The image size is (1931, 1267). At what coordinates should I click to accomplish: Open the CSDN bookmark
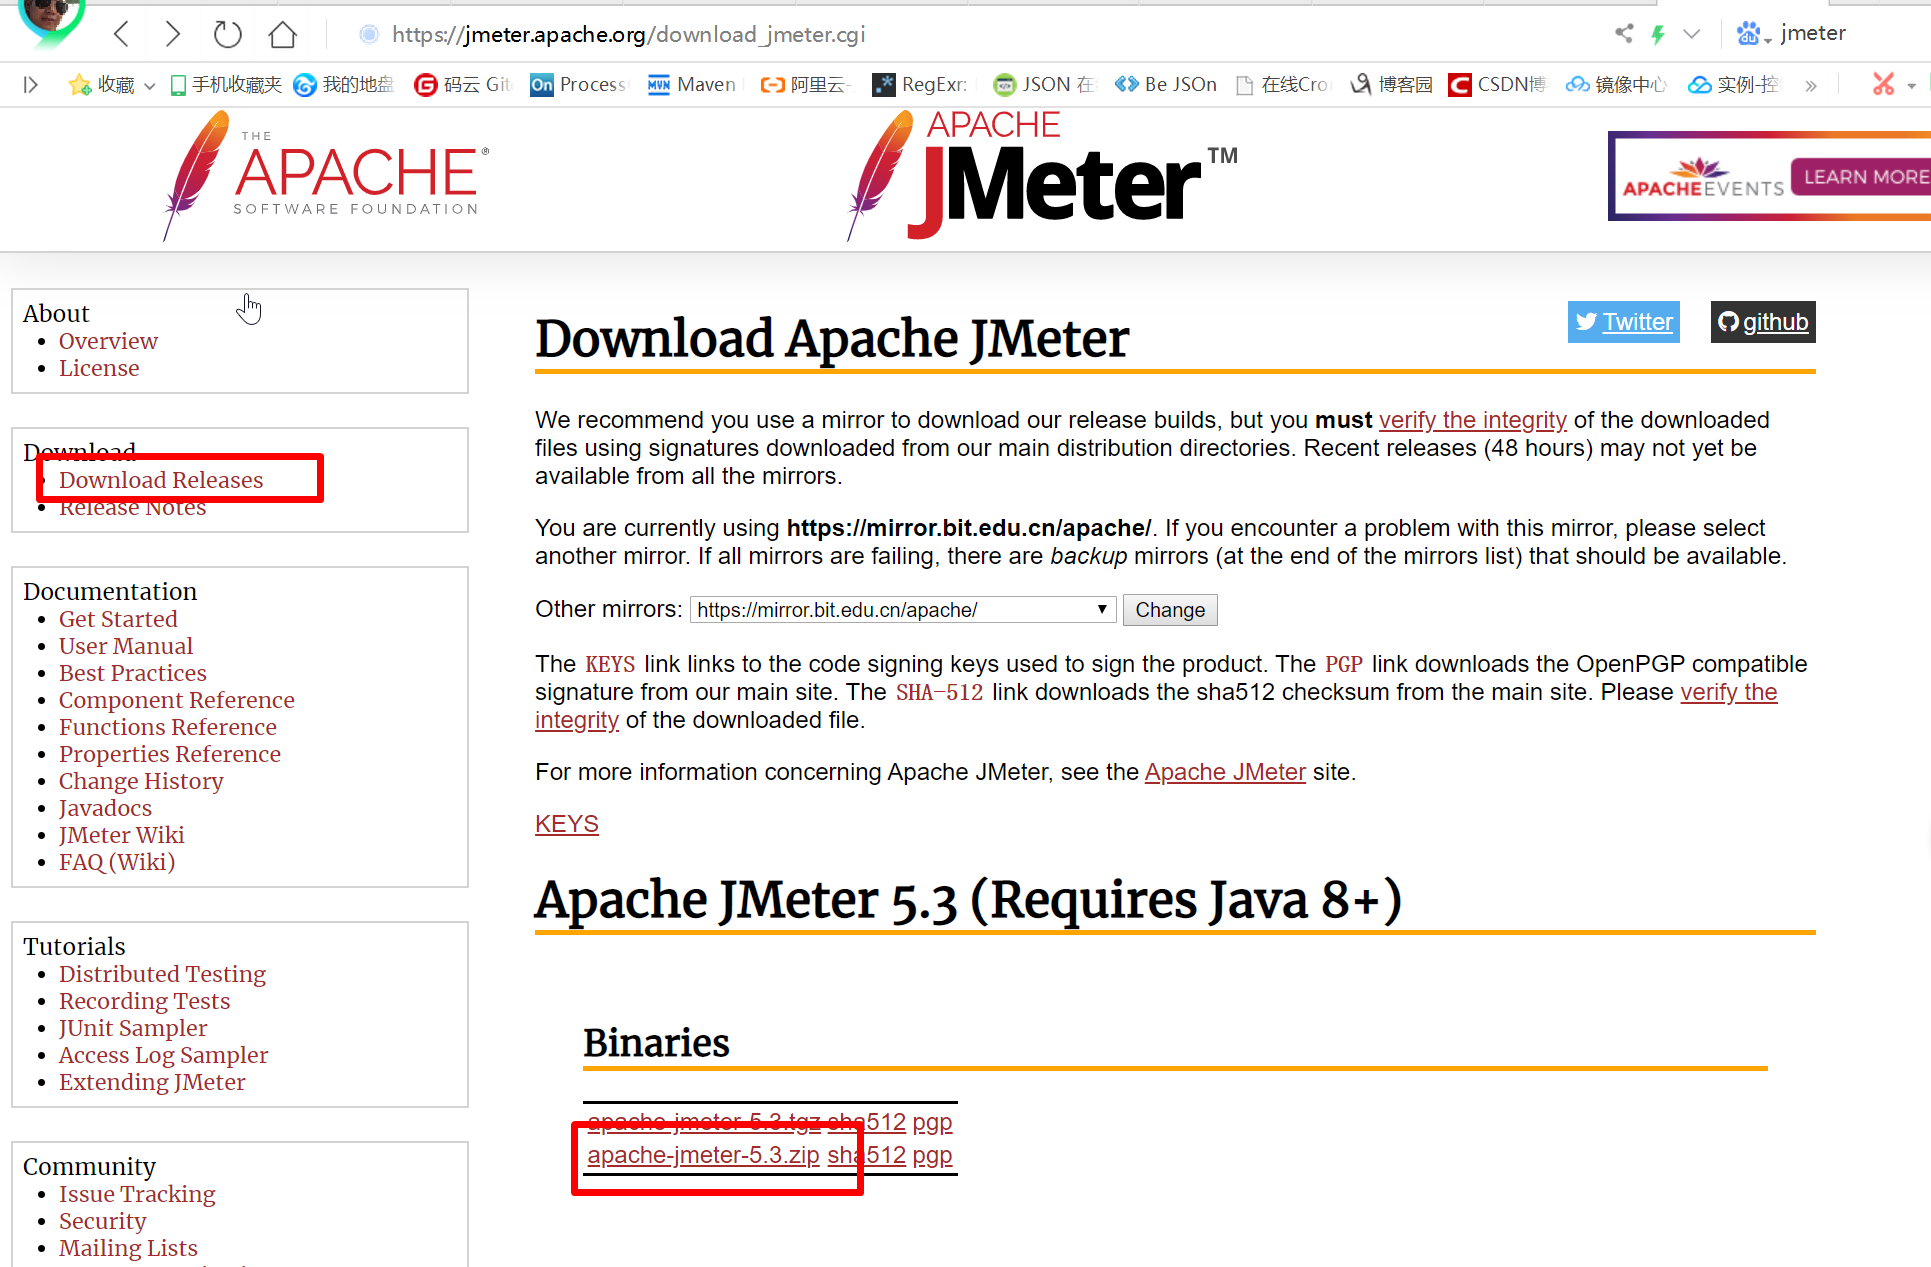click(1497, 85)
